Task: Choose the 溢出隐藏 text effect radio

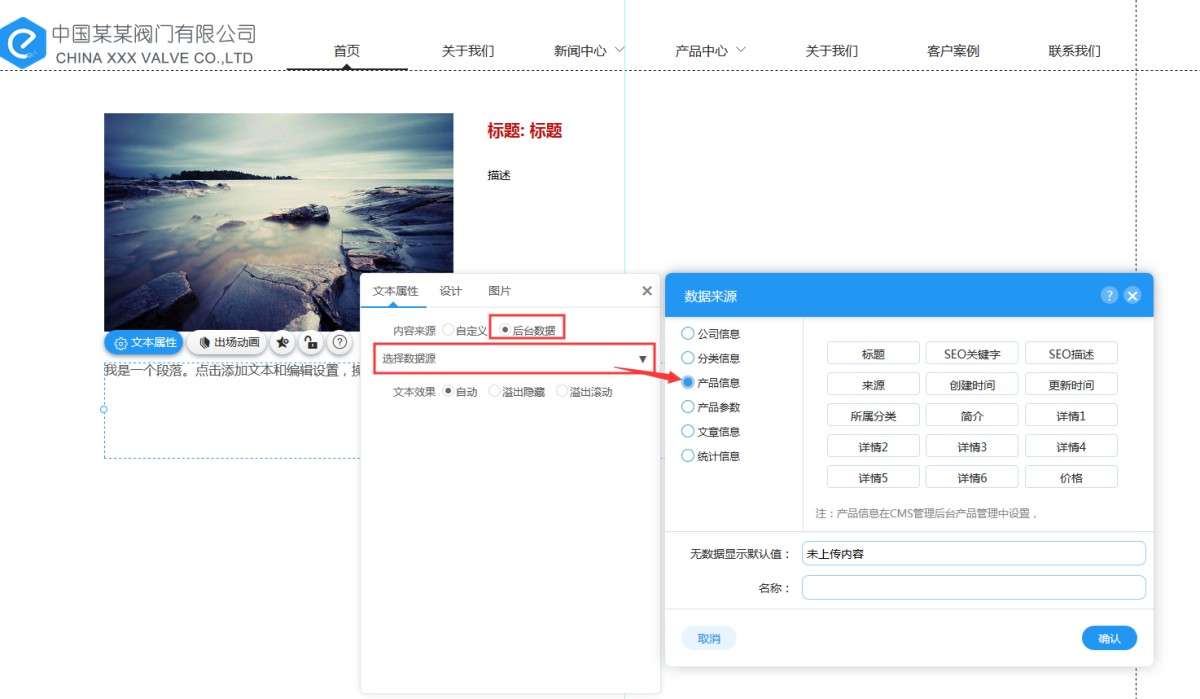Action: [494, 392]
